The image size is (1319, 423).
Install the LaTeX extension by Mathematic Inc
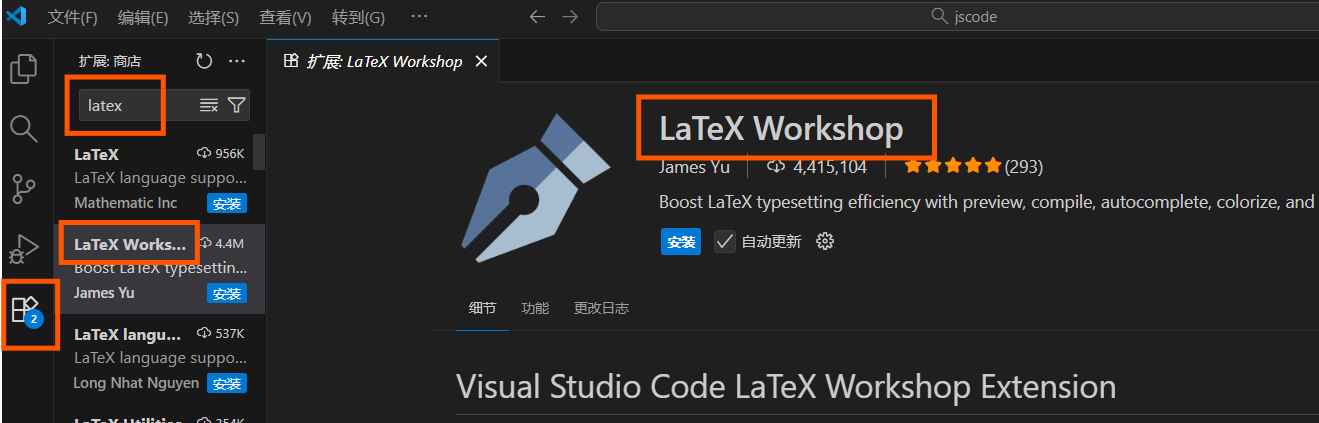click(227, 204)
